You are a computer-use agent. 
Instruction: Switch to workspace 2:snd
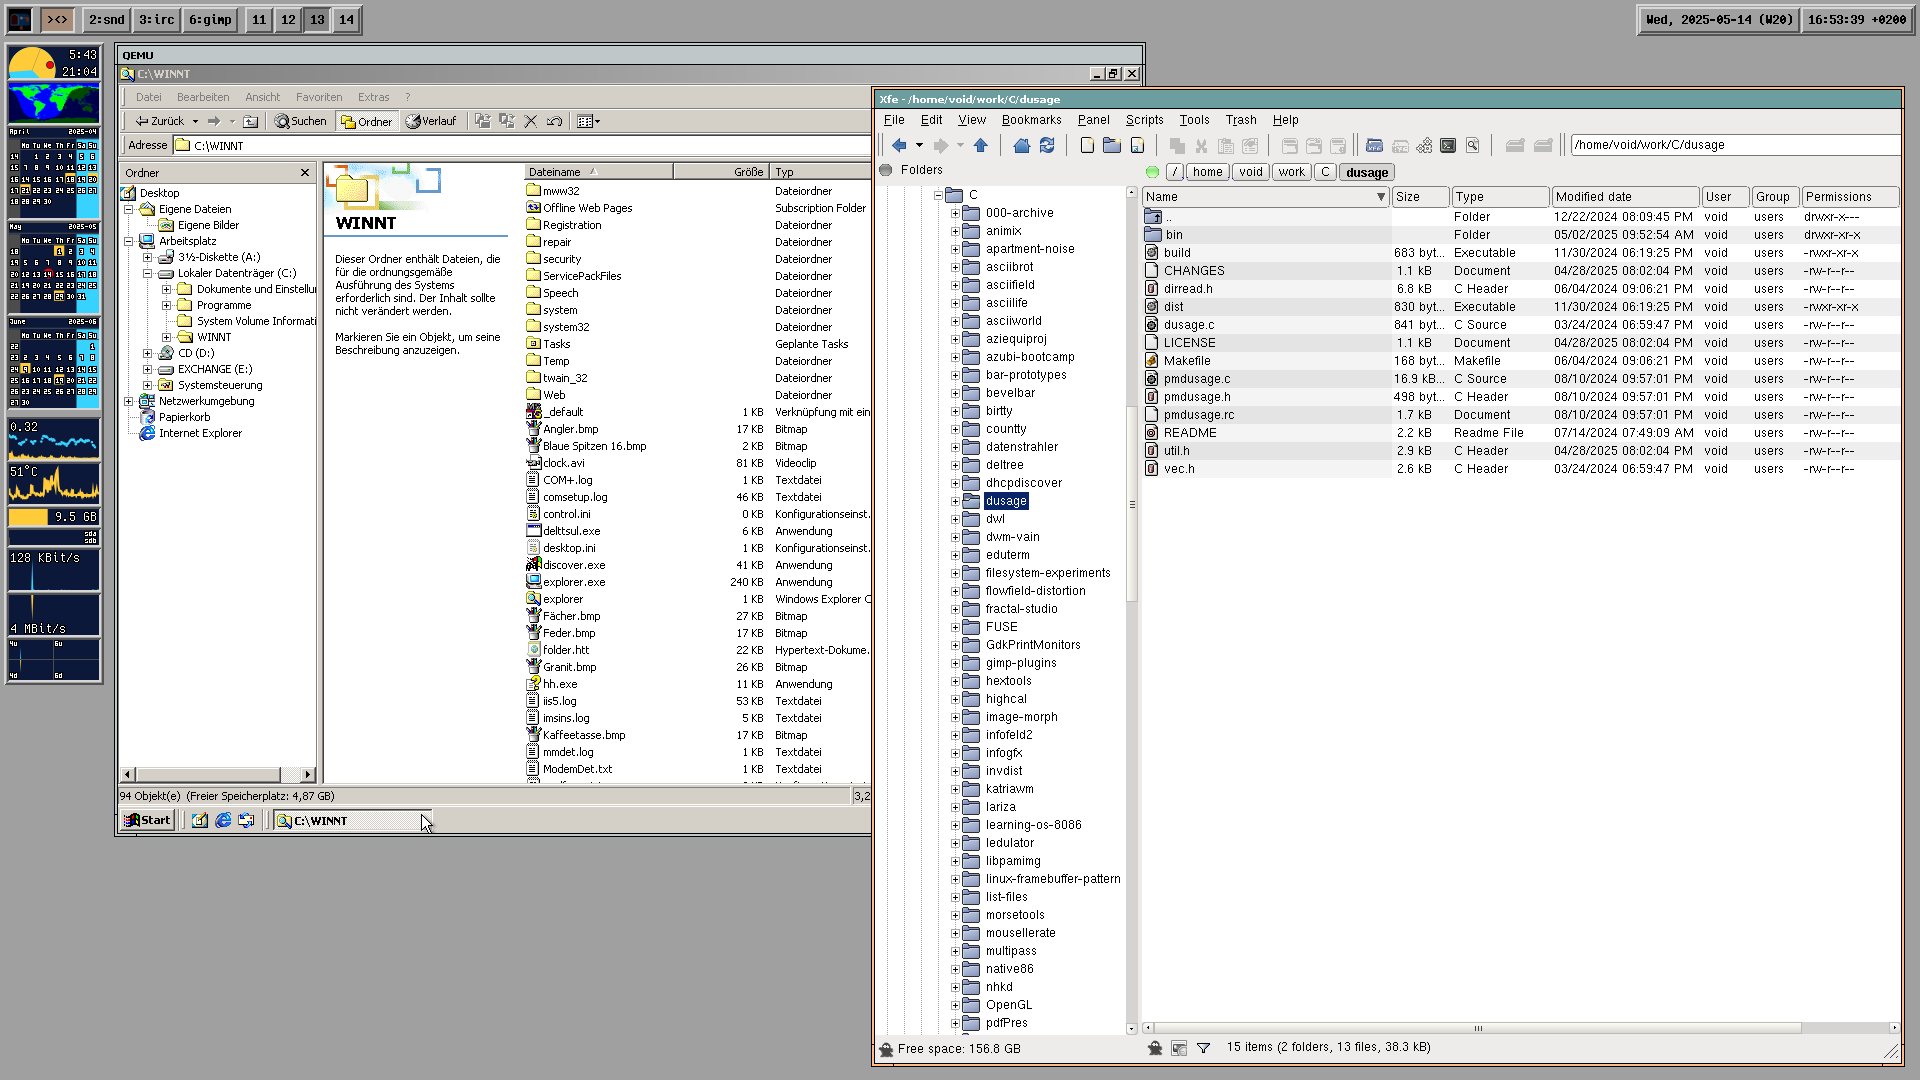point(107,20)
